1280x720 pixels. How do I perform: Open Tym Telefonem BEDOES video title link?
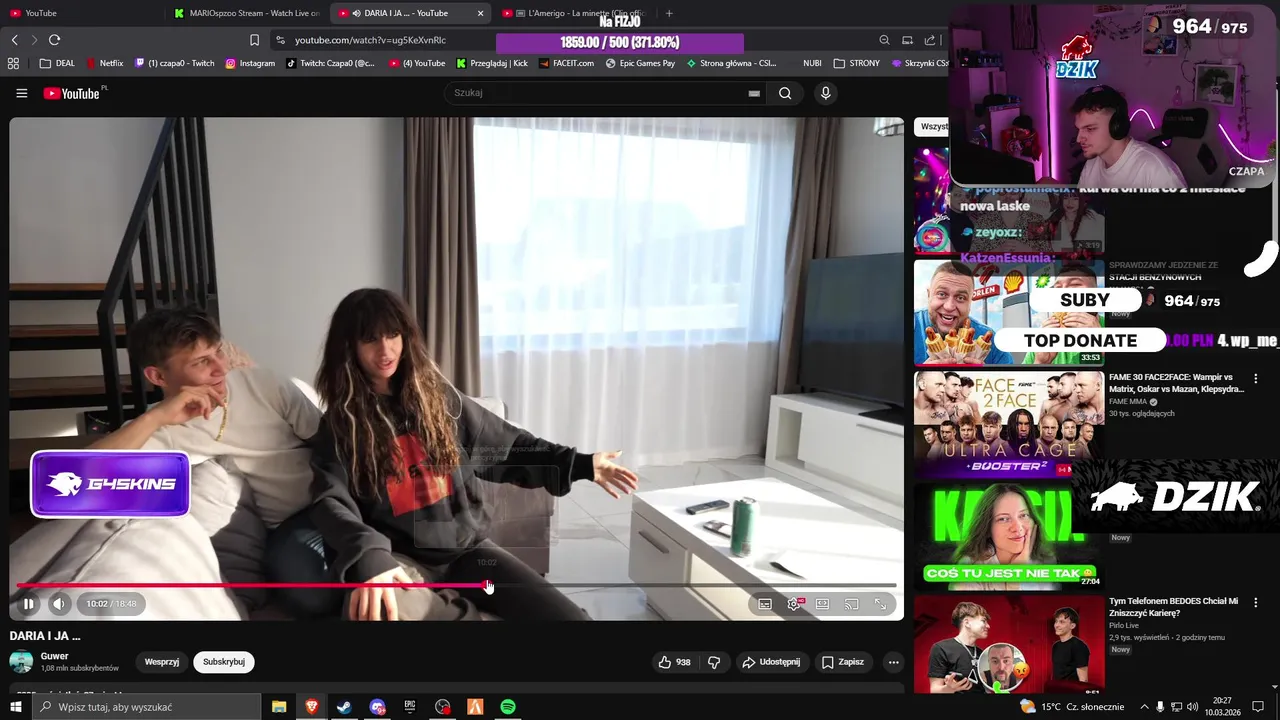tap(1174, 607)
